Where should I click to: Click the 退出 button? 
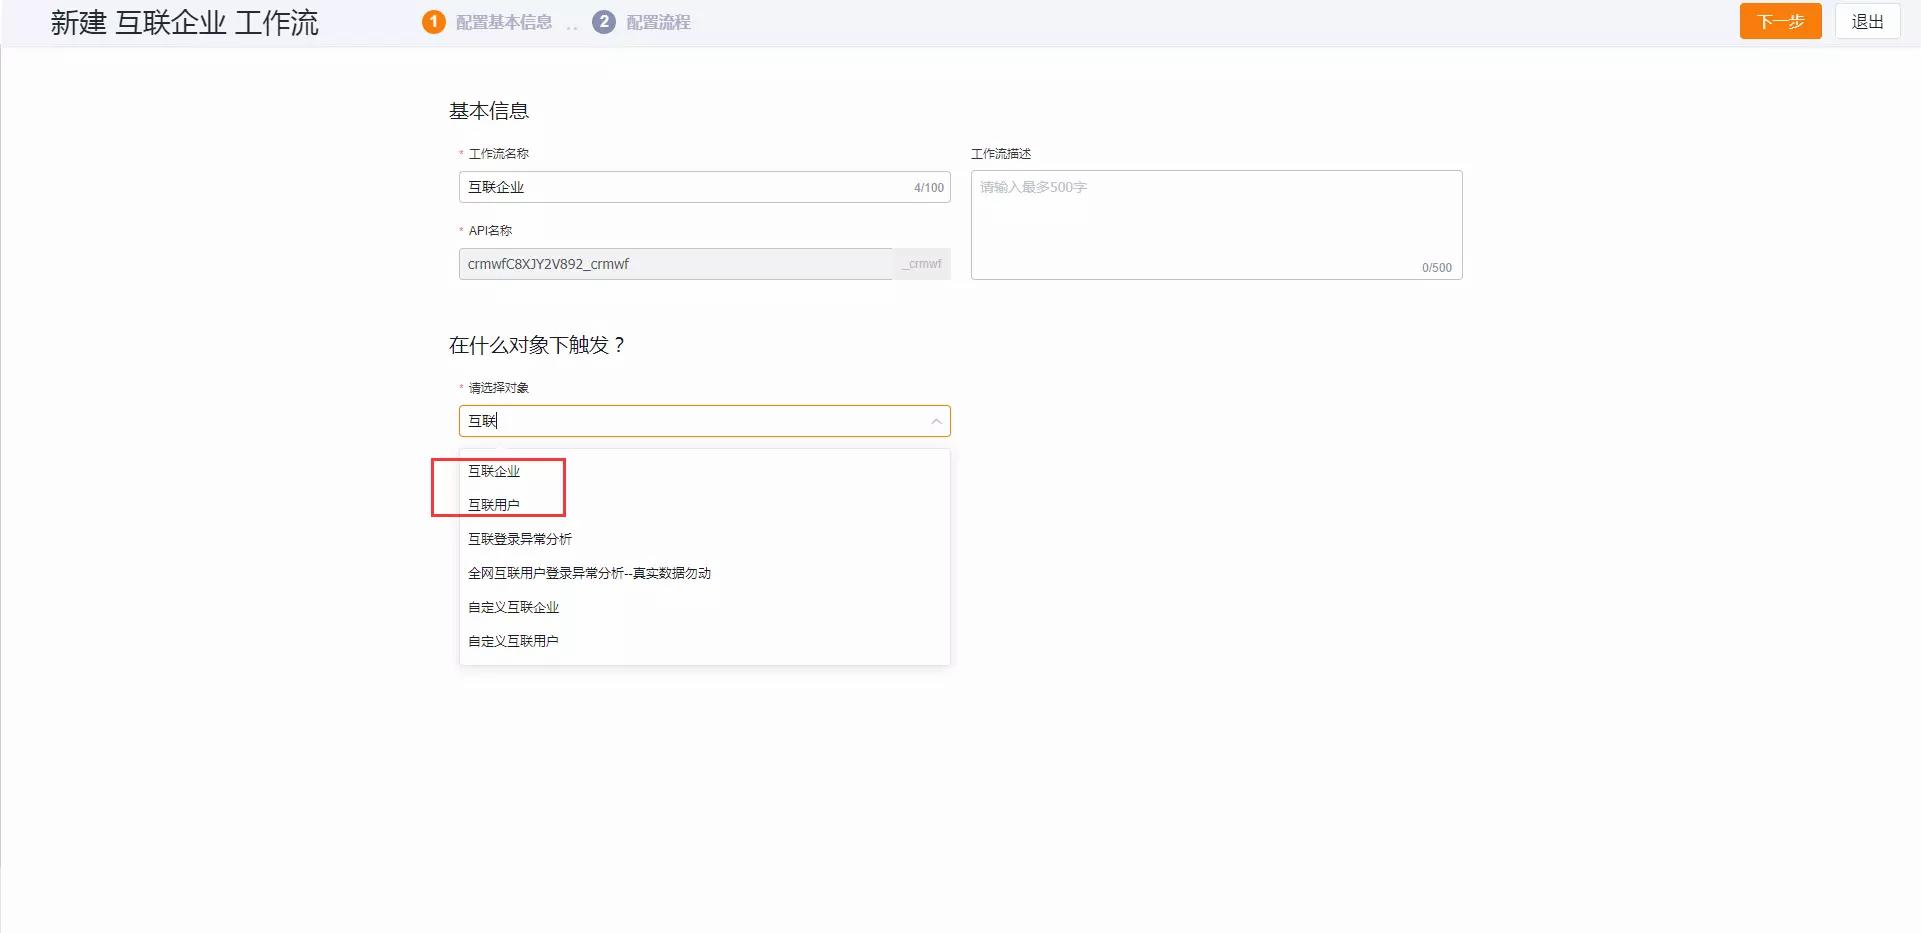(1867, 21)
